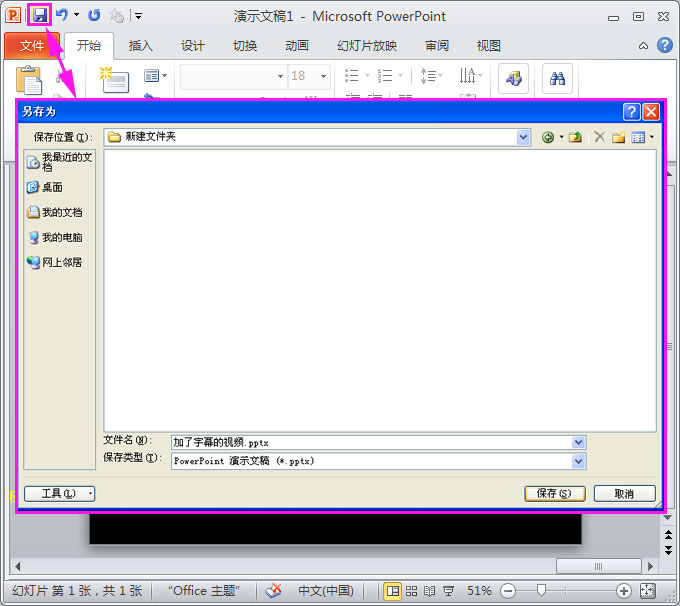Click the zoom in plus button

(623, 591)
